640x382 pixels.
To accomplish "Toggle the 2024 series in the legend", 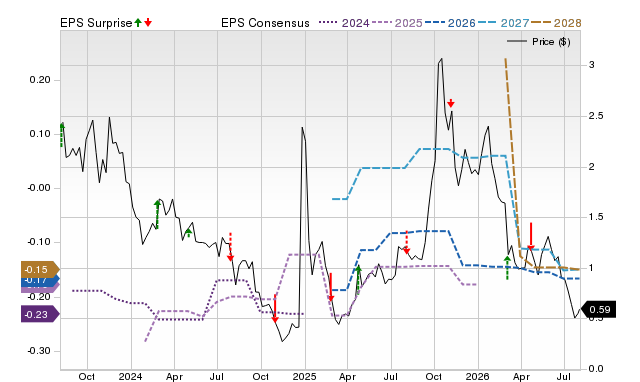I will (x=344, y=23).
